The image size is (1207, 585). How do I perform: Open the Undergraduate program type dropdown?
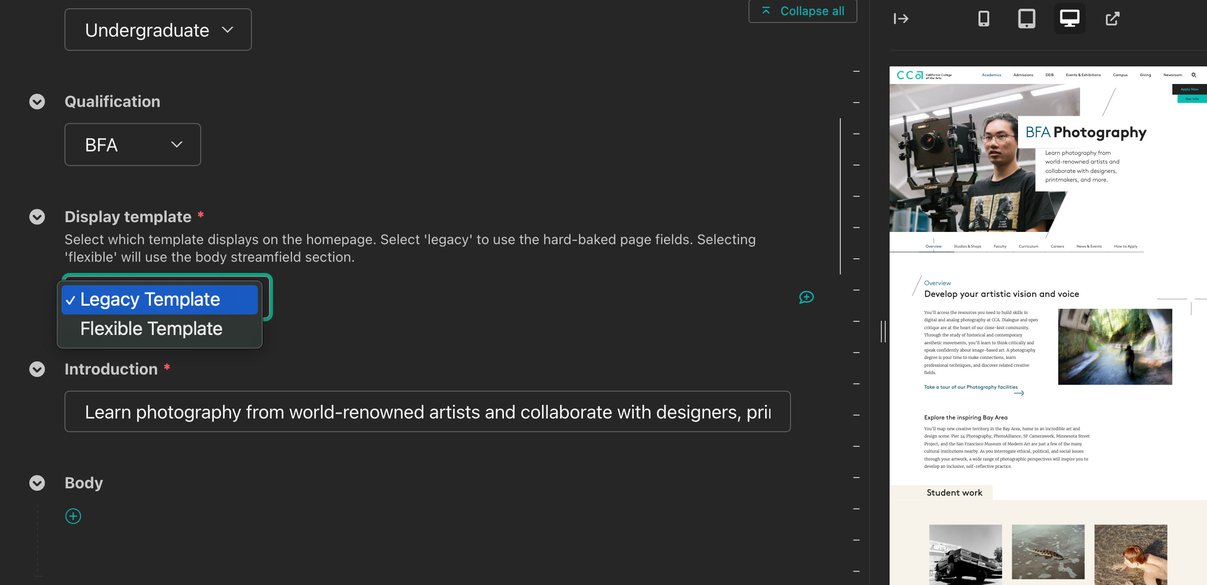coord(157,30)
